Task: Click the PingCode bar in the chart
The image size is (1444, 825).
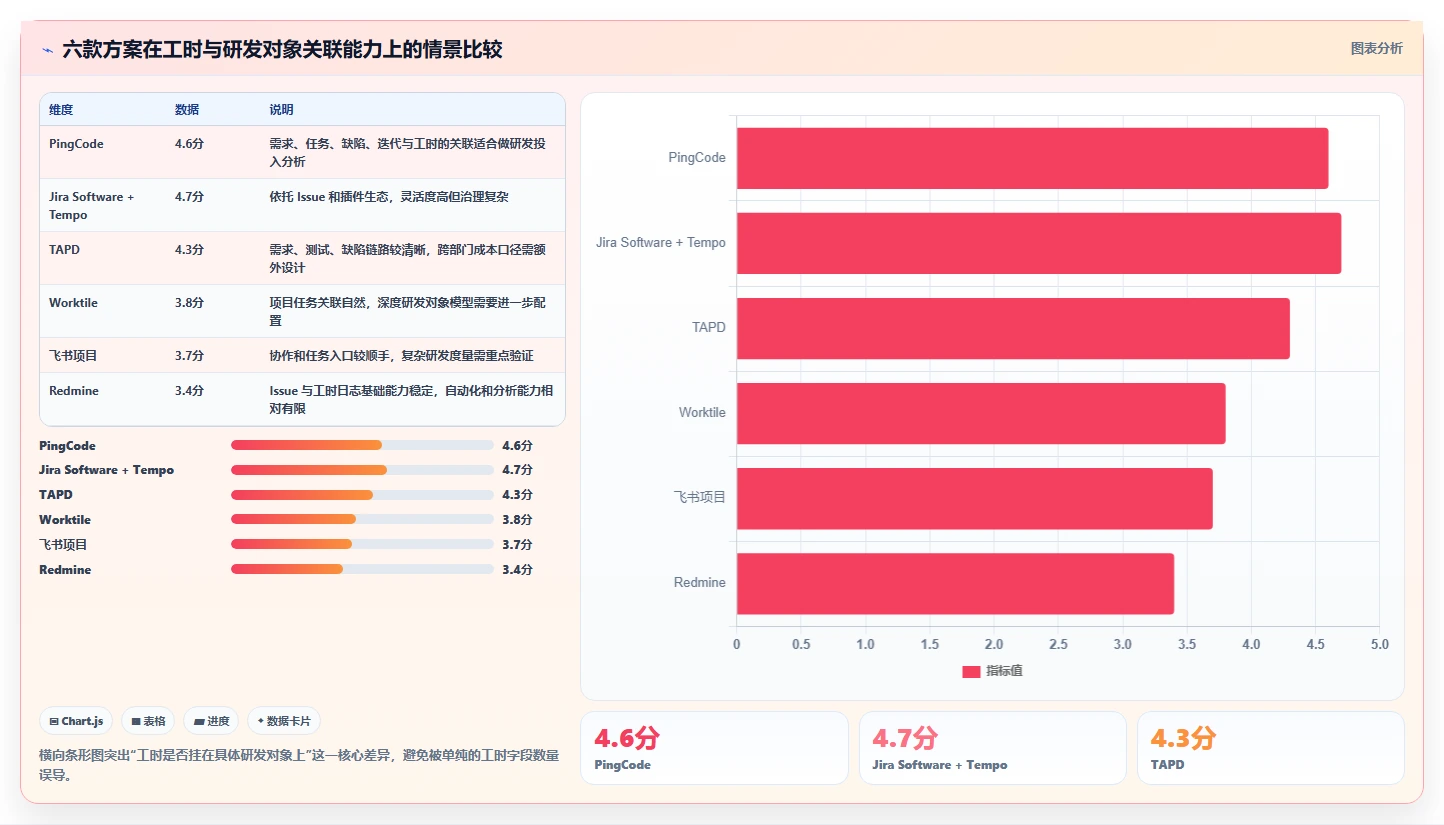Action: tap(1032, 158)
